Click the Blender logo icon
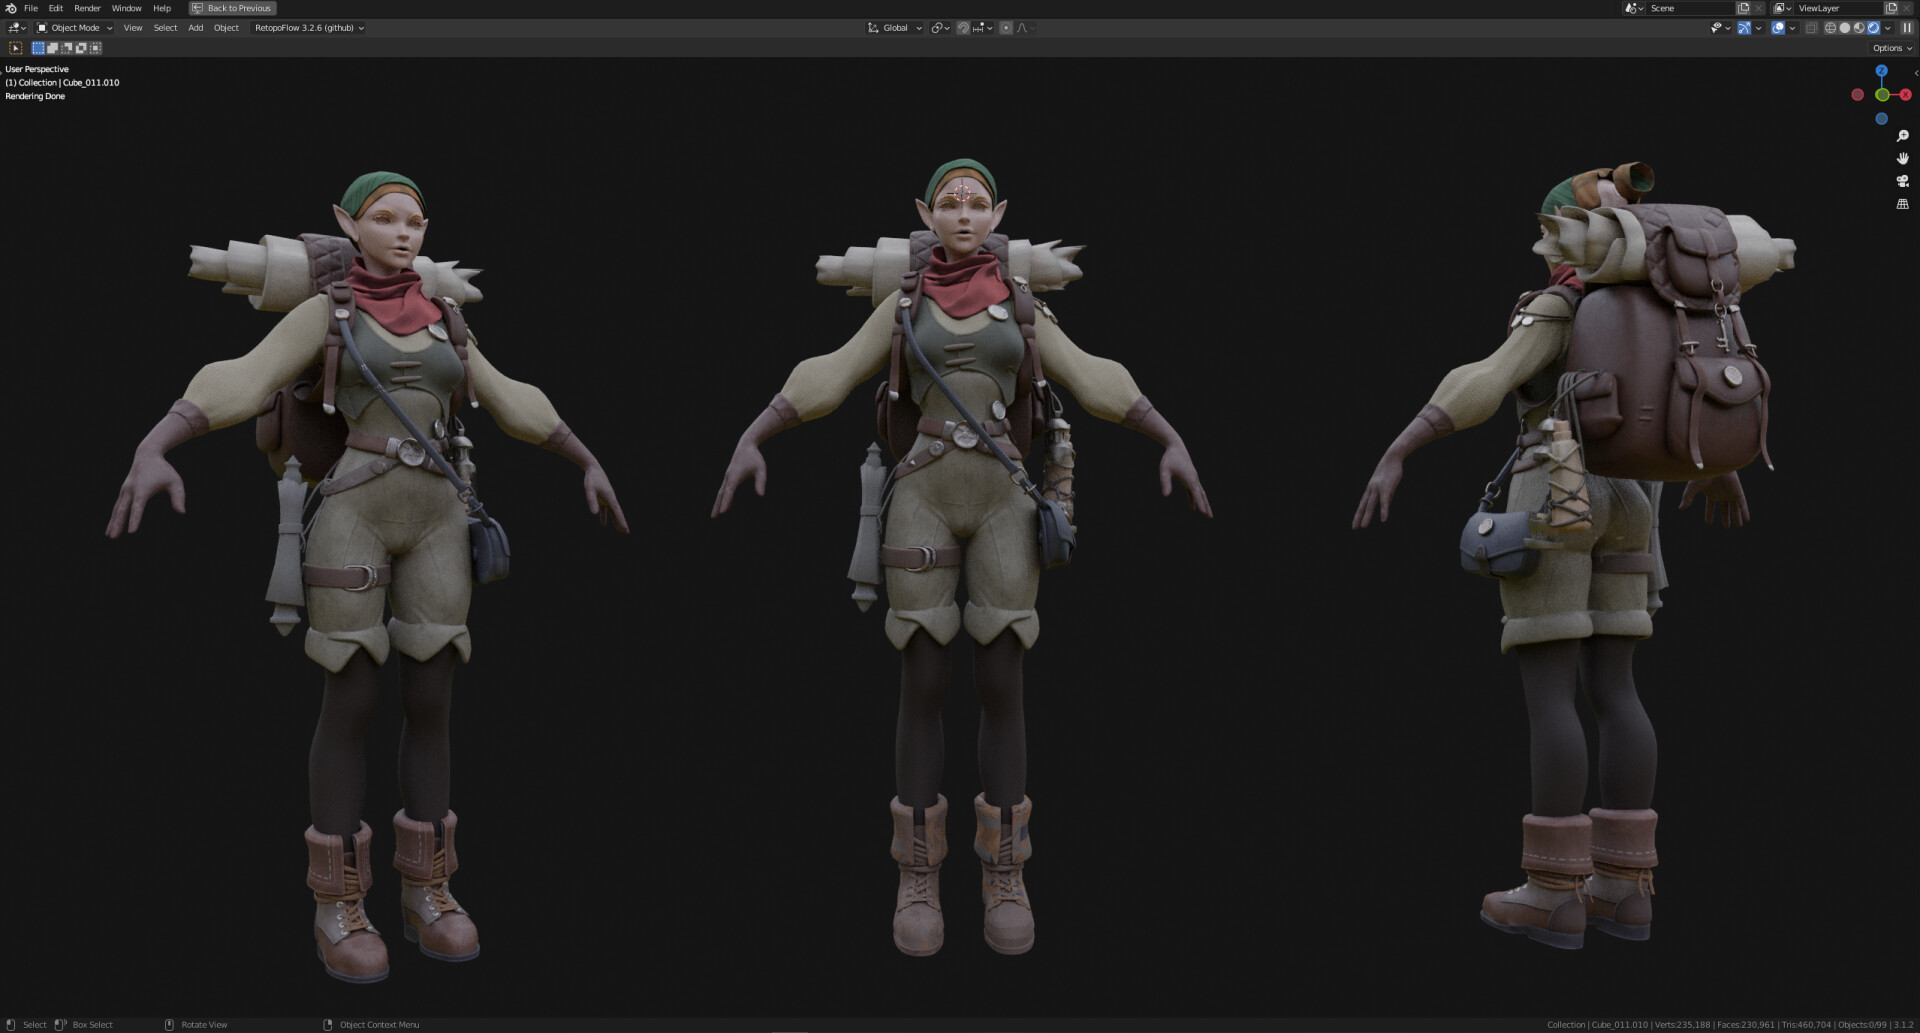1920x1033 pixels. (11, 8)
